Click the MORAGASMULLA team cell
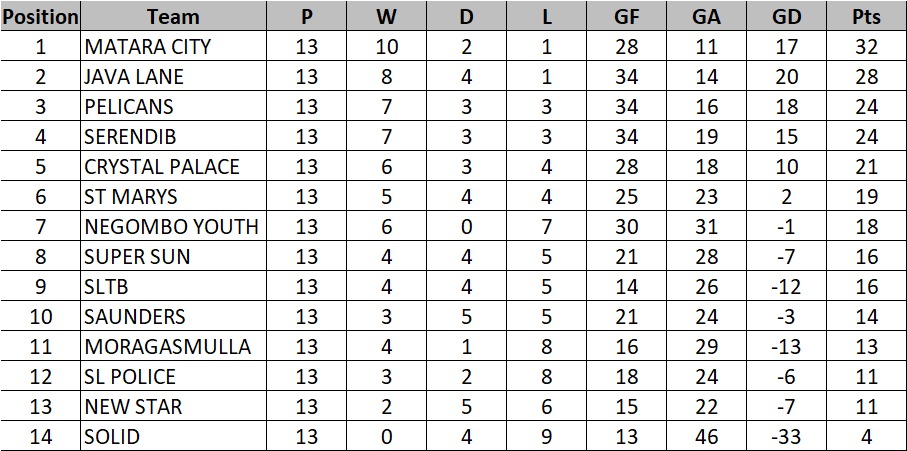 [174, 346]
